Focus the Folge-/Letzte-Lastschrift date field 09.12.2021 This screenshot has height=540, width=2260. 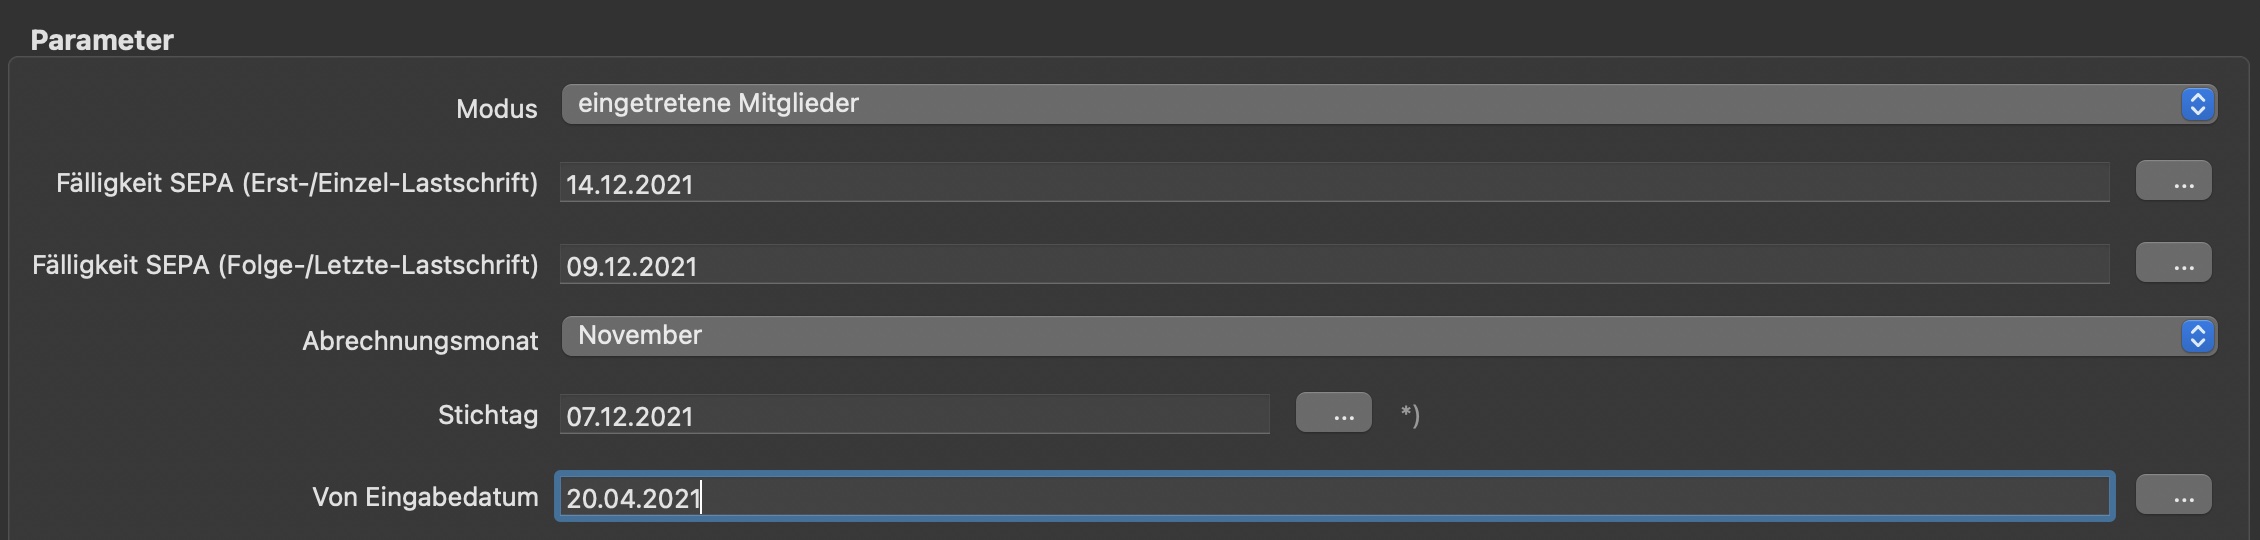point(1334,265)
